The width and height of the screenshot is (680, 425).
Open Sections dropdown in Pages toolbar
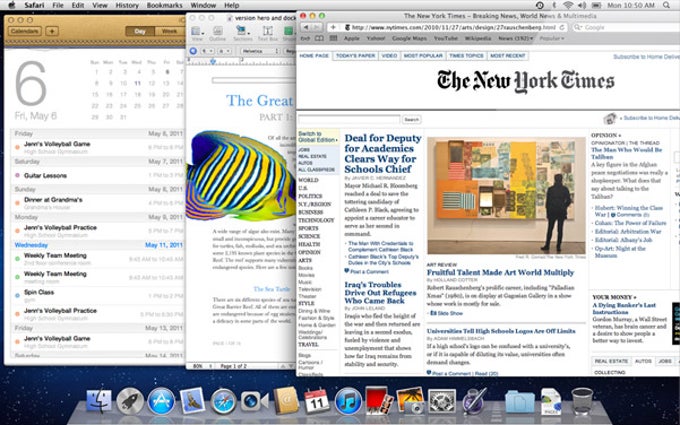243,33
